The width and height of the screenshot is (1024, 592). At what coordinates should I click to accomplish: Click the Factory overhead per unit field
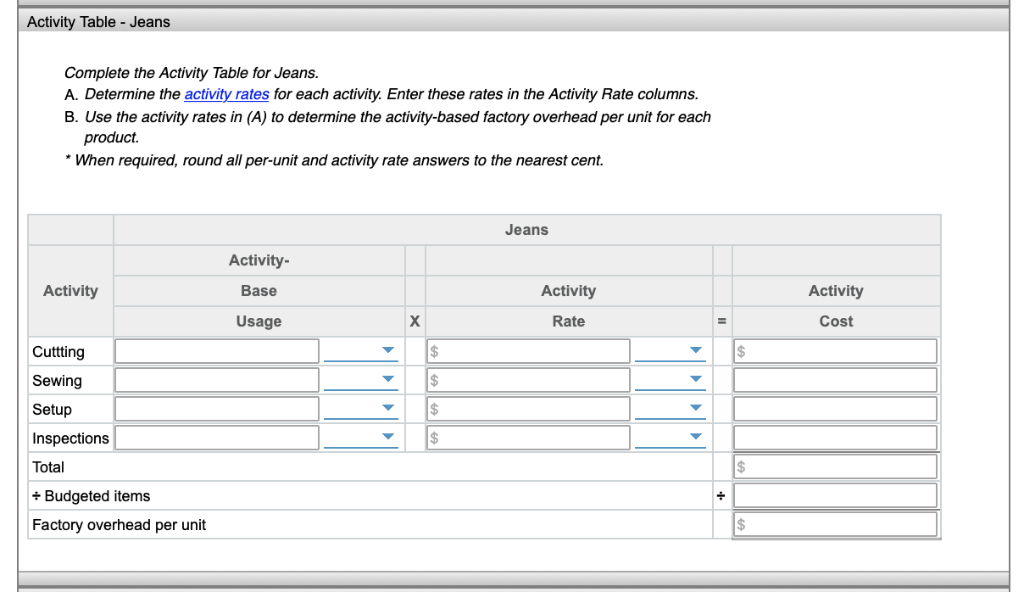[x=835, y=523]
